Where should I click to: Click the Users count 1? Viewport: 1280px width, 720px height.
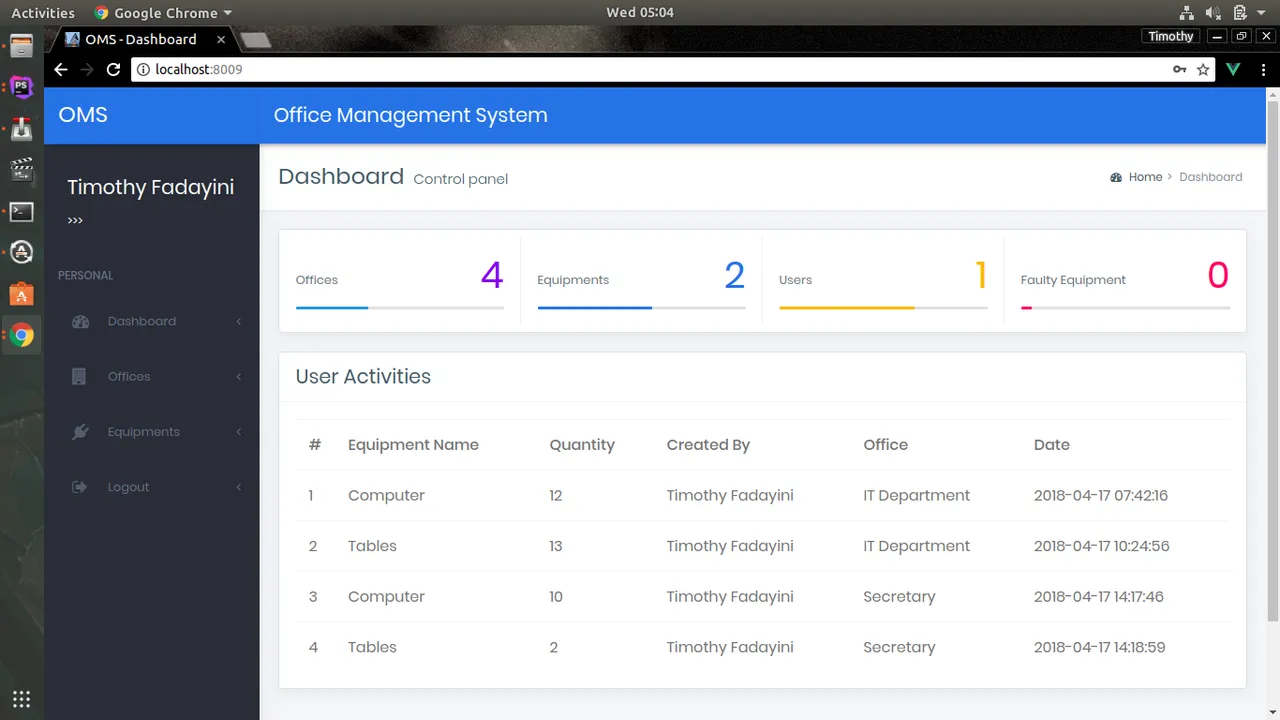click(981, 275)
